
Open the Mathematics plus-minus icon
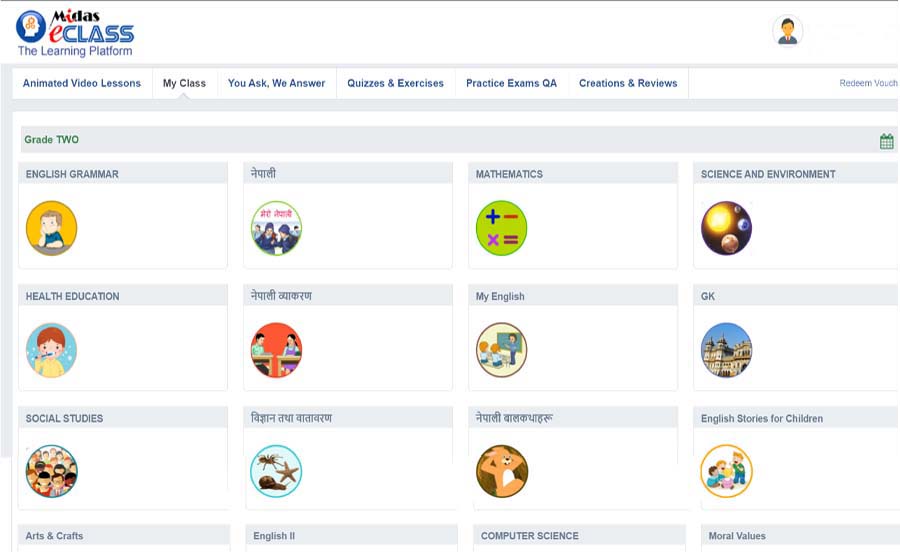click(x=501, y=228)
